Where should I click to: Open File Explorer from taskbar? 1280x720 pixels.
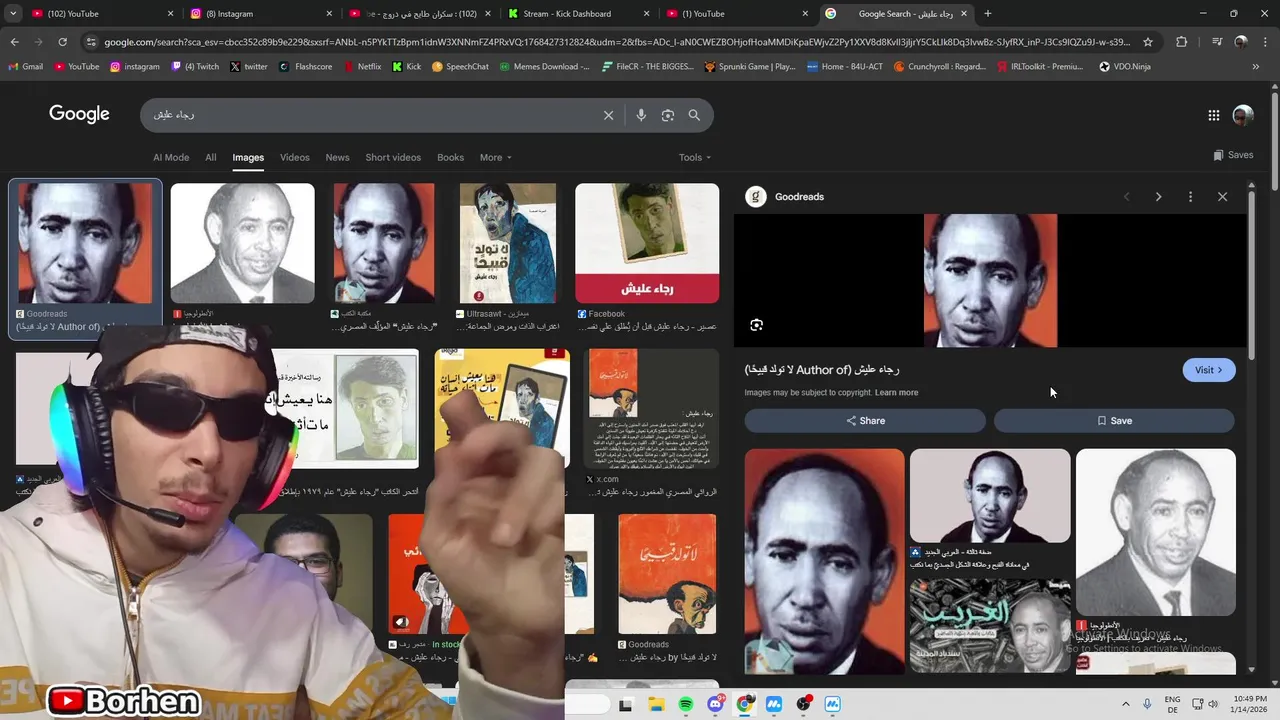[657, 705]
